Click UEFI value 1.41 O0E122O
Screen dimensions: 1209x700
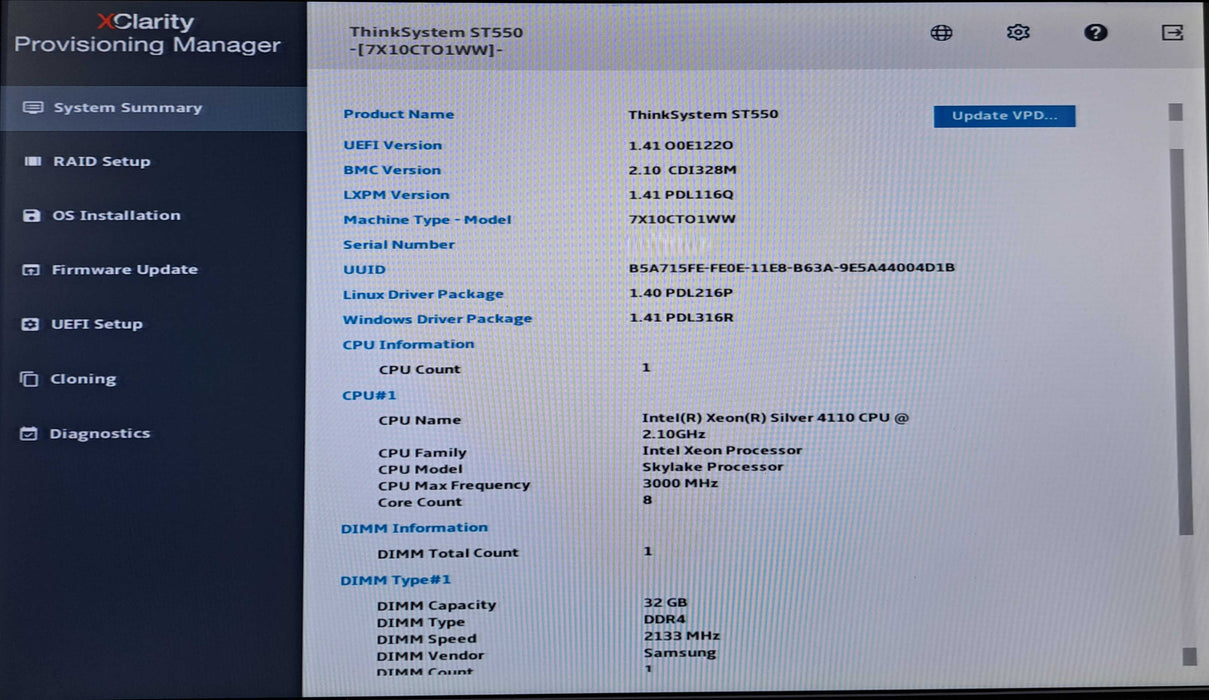tap(681, 145)
